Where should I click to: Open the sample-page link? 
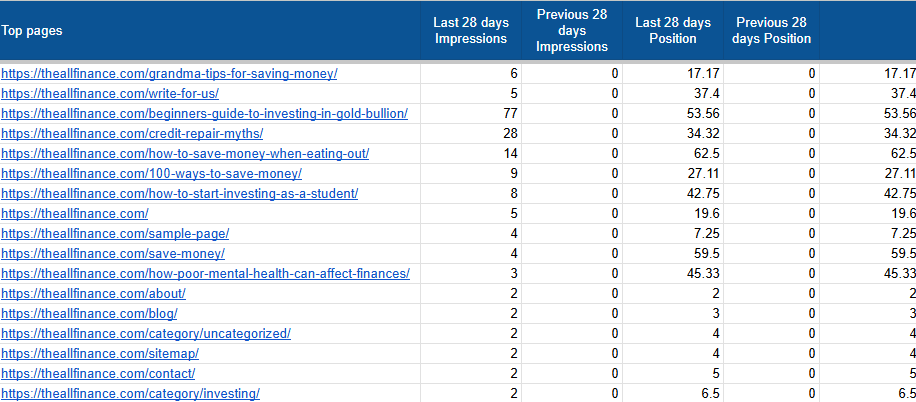pos(115,234)
